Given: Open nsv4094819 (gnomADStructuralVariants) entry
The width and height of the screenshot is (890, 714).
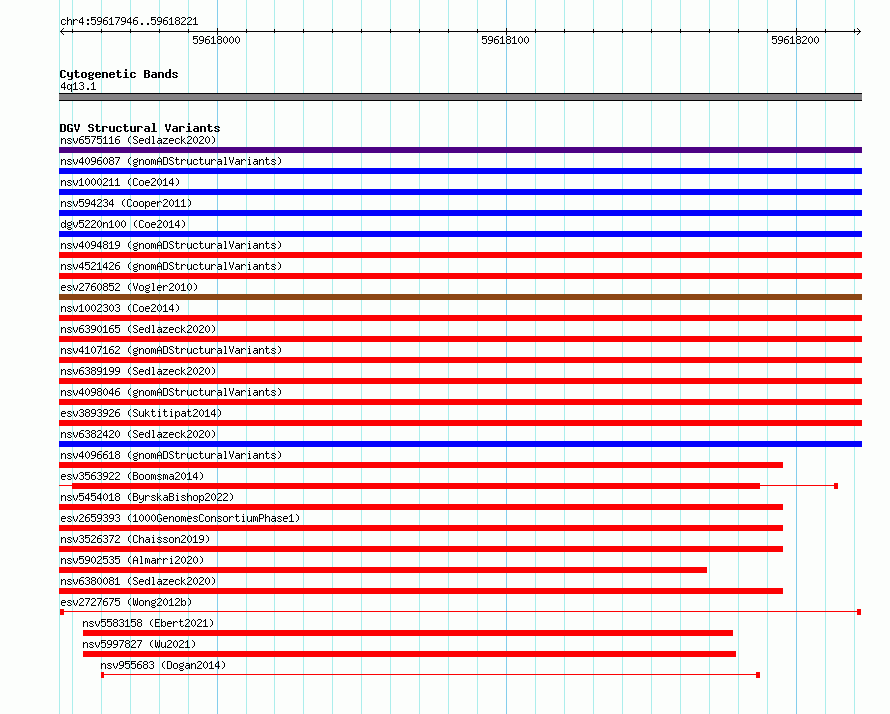Looking at the screenshot, I should tap(171, 245).
